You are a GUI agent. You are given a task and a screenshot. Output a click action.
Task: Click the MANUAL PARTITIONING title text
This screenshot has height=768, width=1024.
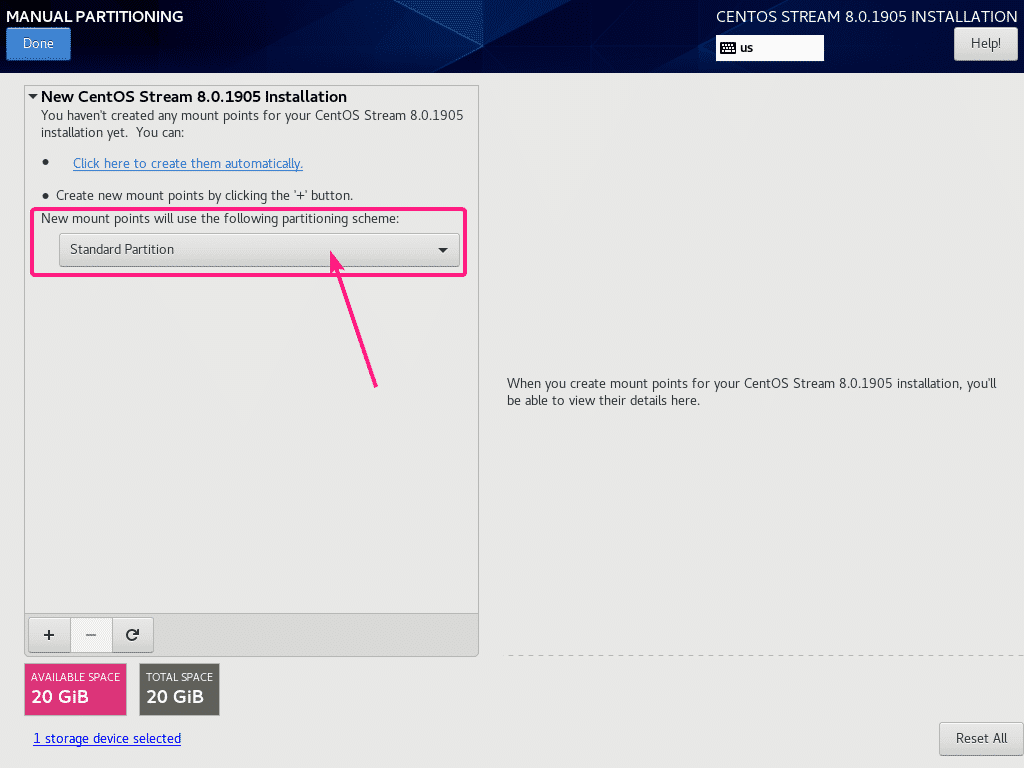95,16
